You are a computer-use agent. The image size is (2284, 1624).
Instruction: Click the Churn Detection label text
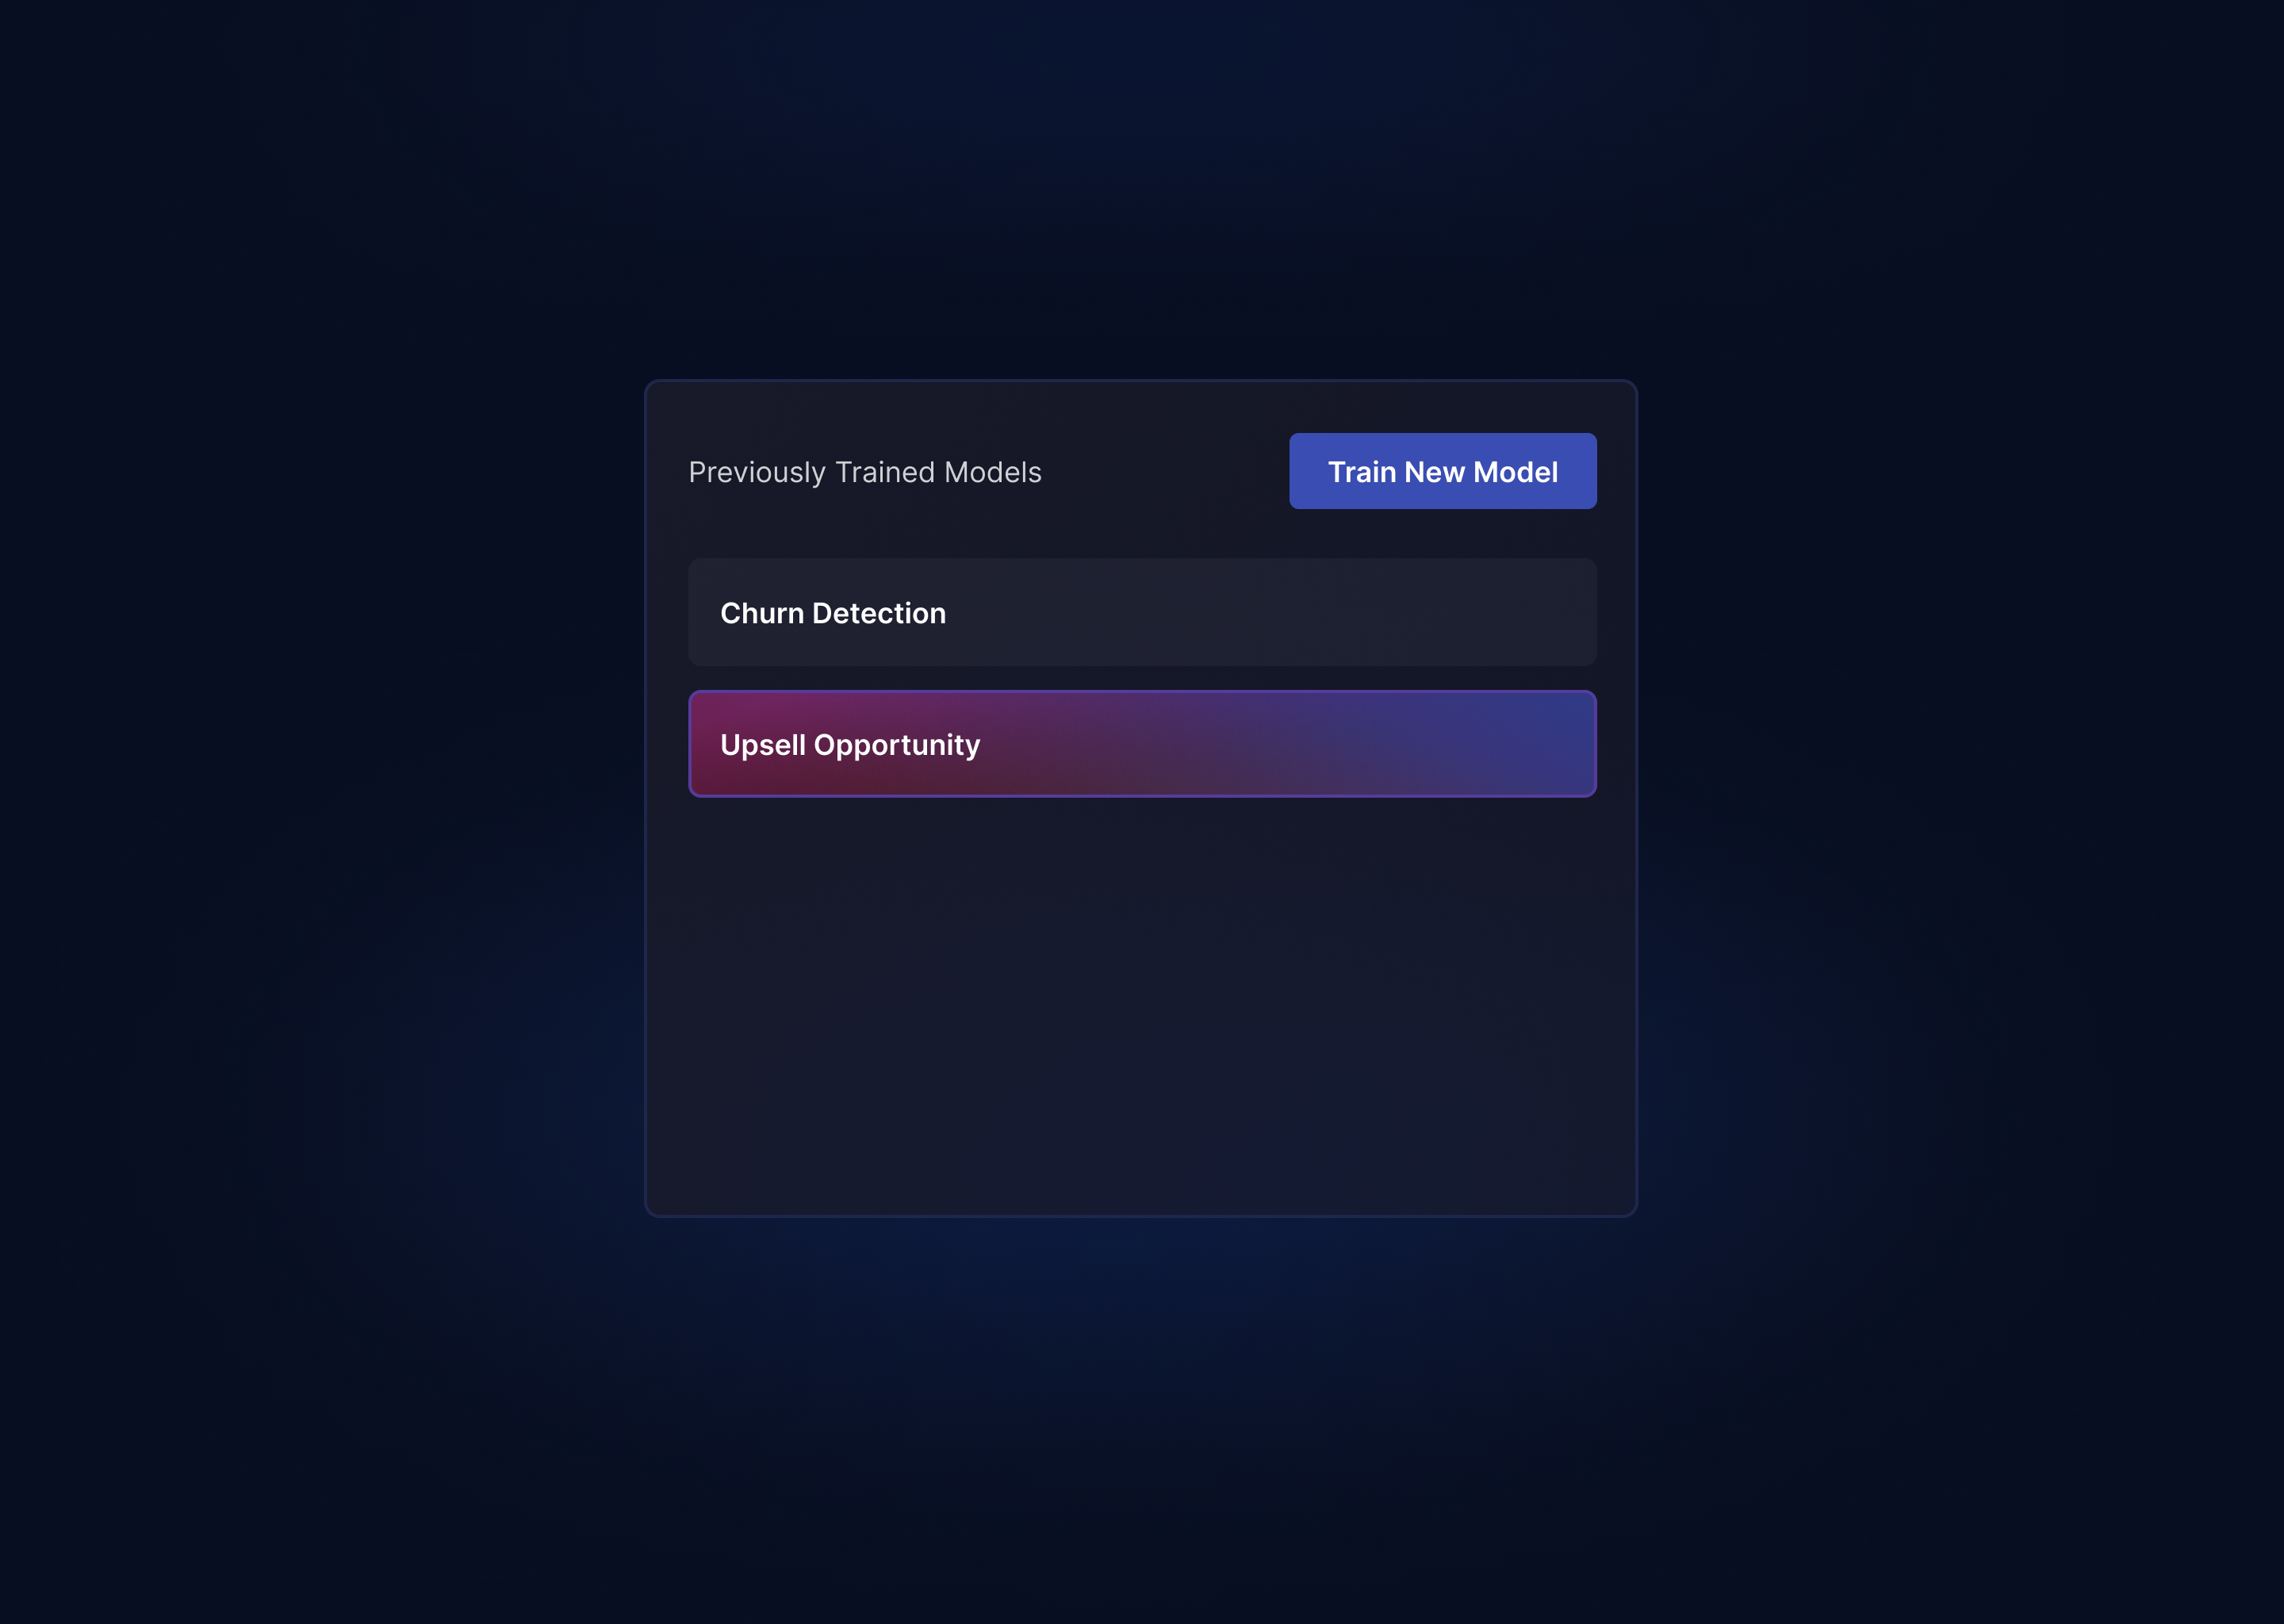[833, 613]
